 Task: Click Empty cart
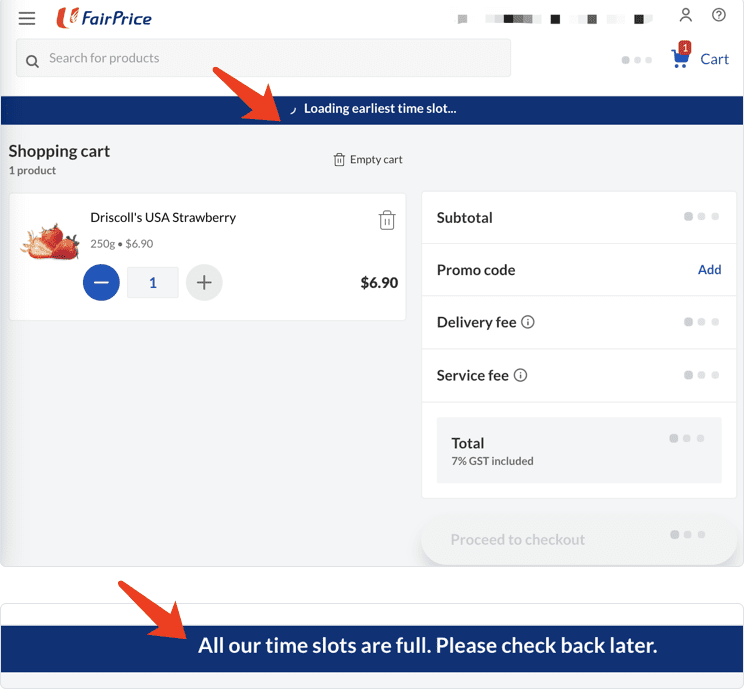[x=368, y=160]
